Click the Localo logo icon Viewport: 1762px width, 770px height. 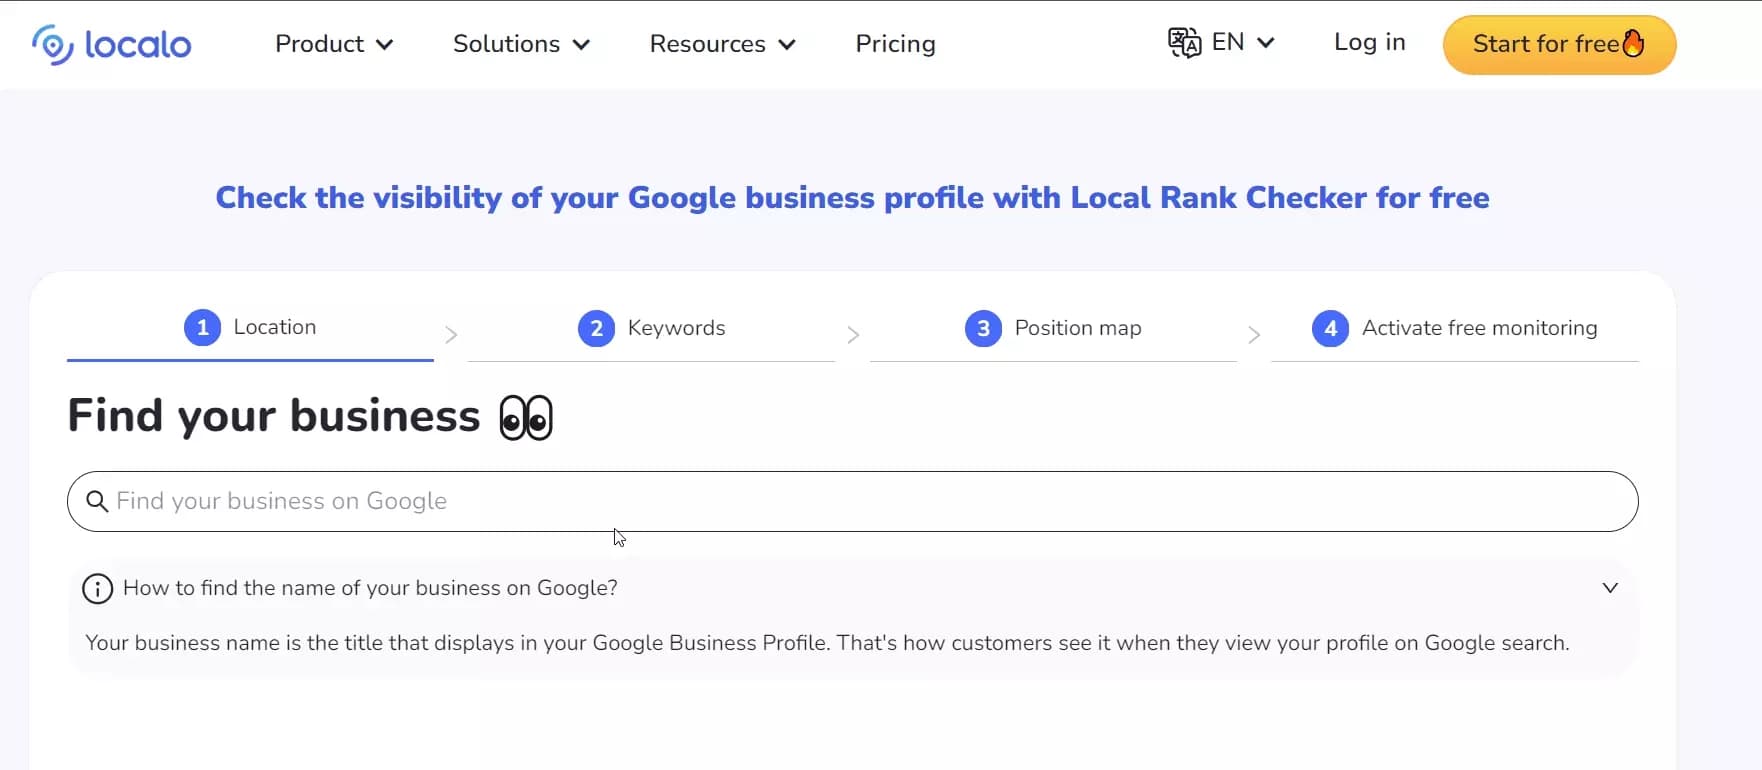[52, 45]
